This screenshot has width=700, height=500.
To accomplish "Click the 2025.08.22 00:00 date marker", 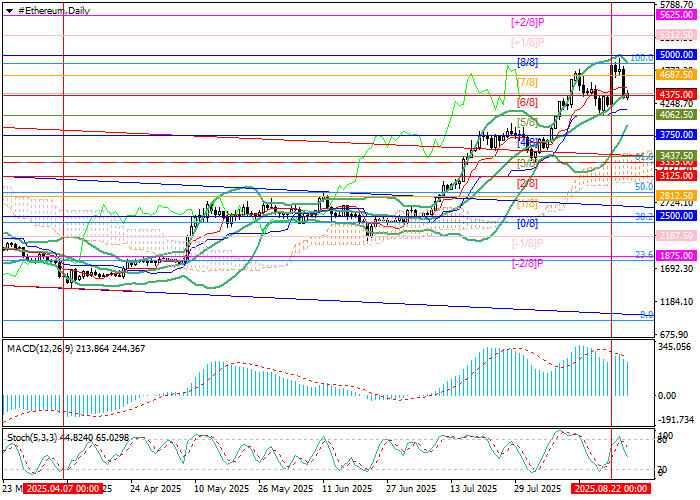I will pos(611,488).
